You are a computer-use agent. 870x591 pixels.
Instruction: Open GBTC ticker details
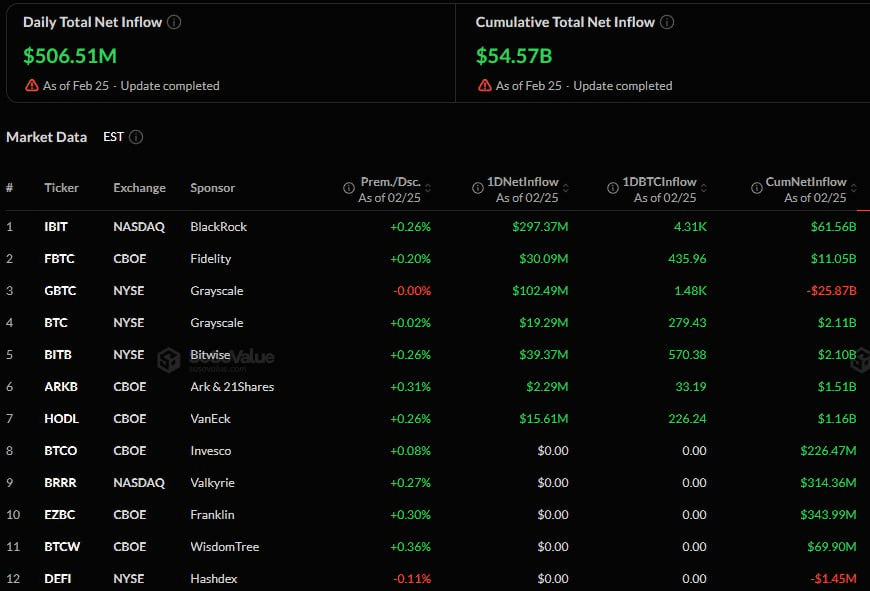click(x=58, y=291)
